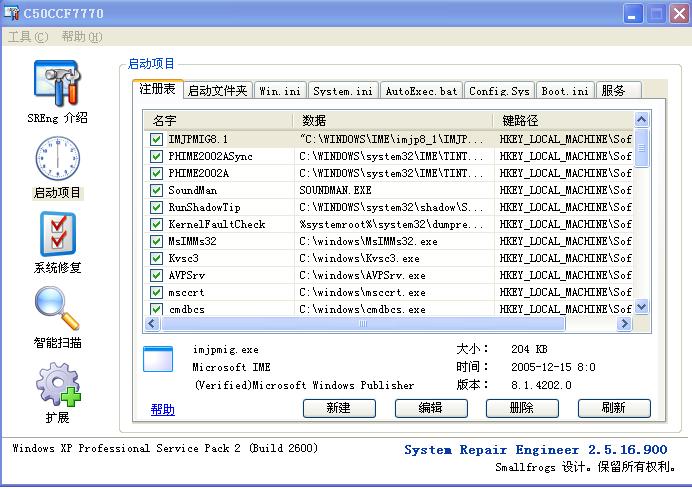Uncheck the Kvsc3 startup item
The width and height of the screenshot is (692, 489).
[156, 258]
